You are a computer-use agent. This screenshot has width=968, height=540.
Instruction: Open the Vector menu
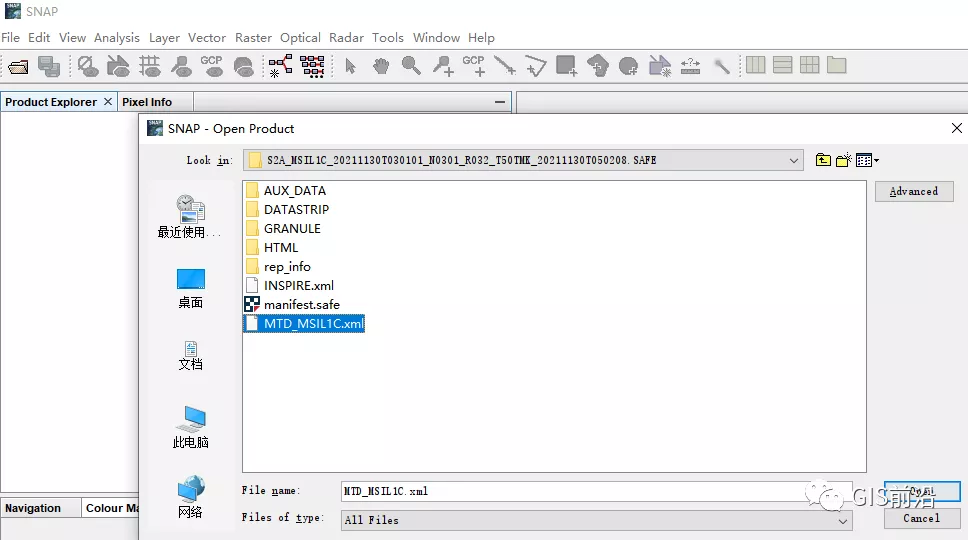(207, 38)
